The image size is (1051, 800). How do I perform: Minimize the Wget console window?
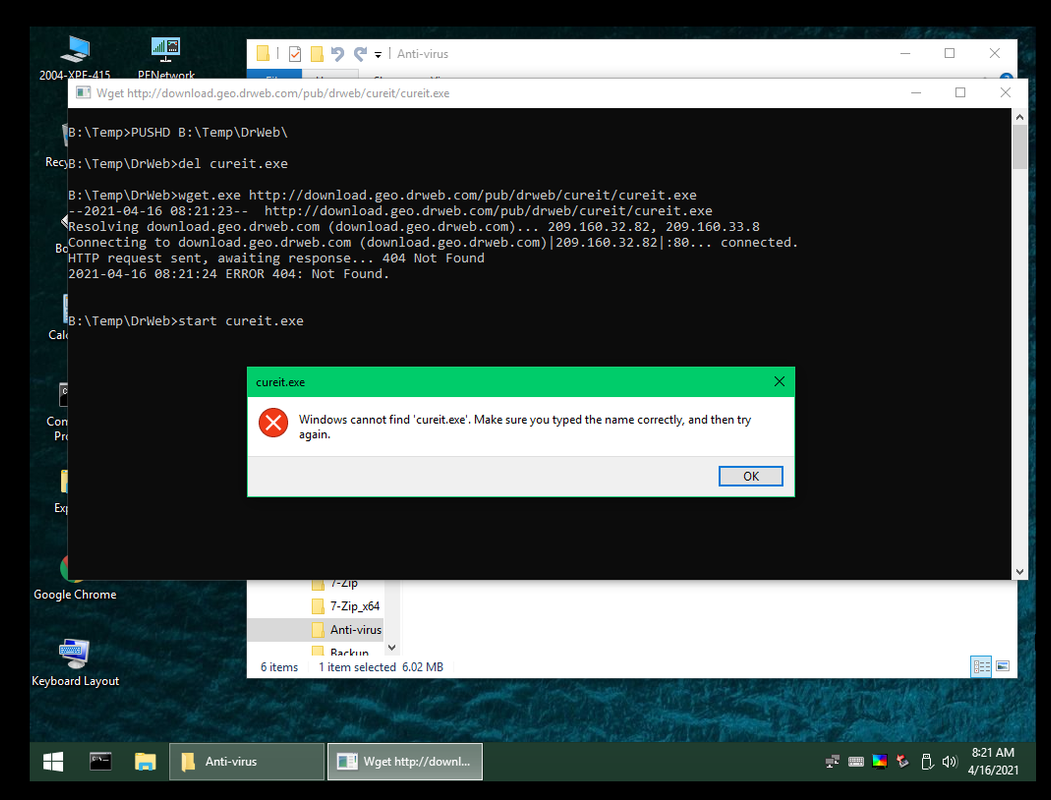[x=916, y=92]
